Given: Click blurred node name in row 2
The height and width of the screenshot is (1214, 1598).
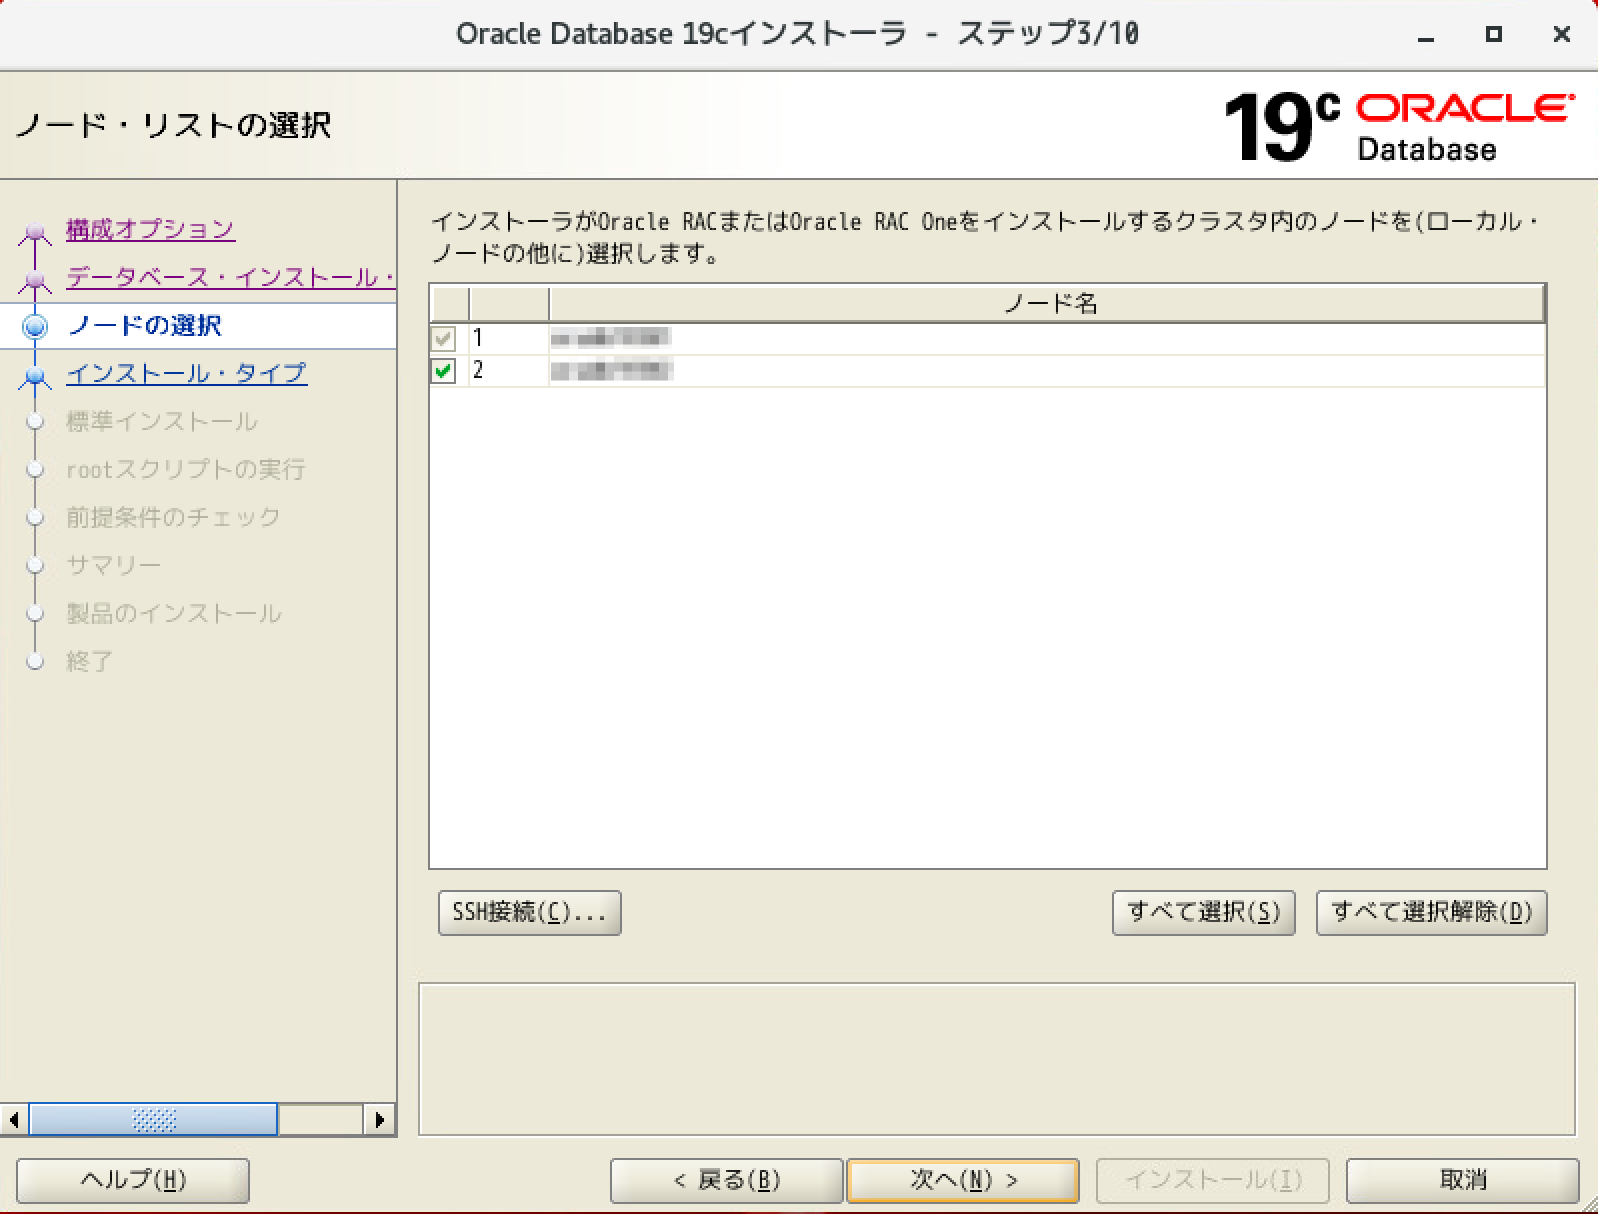Looking at the screenshot, I should (x=611, y=371).
